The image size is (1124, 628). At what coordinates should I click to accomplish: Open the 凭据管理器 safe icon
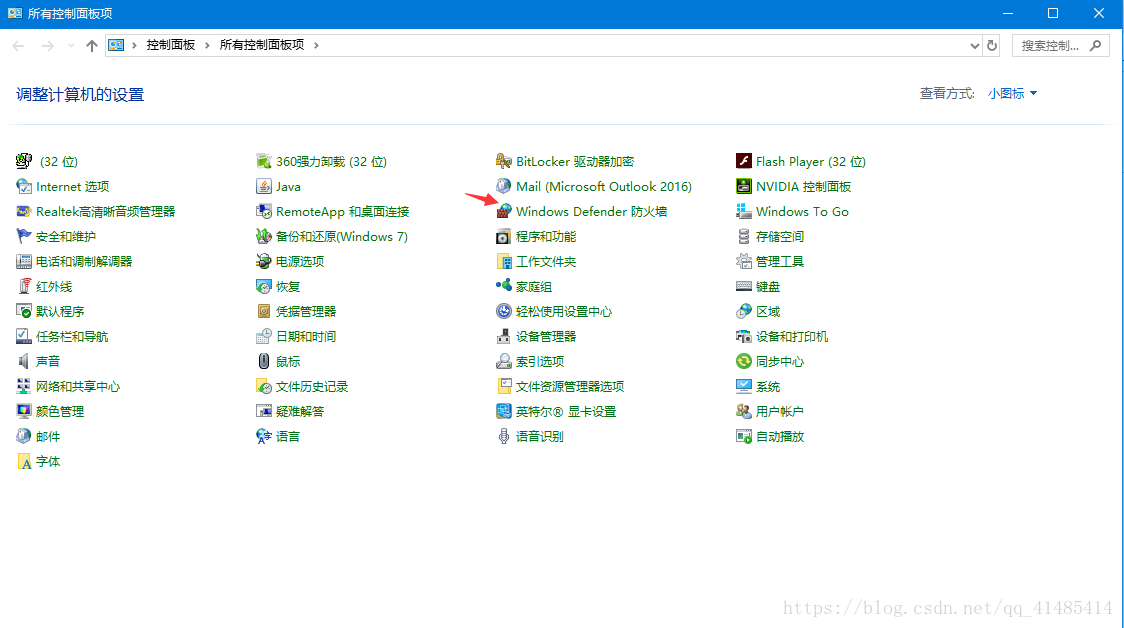point(264,312)
